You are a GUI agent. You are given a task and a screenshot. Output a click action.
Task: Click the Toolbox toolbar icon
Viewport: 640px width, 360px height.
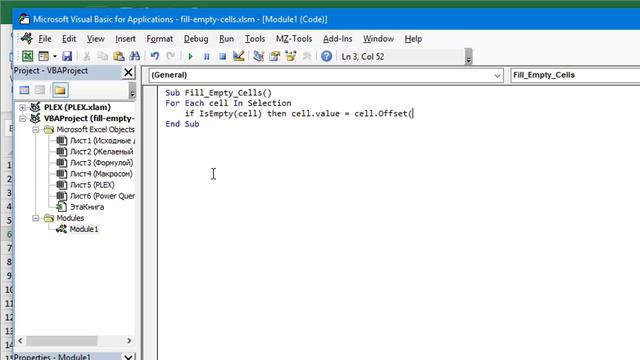tap(307, 56)
